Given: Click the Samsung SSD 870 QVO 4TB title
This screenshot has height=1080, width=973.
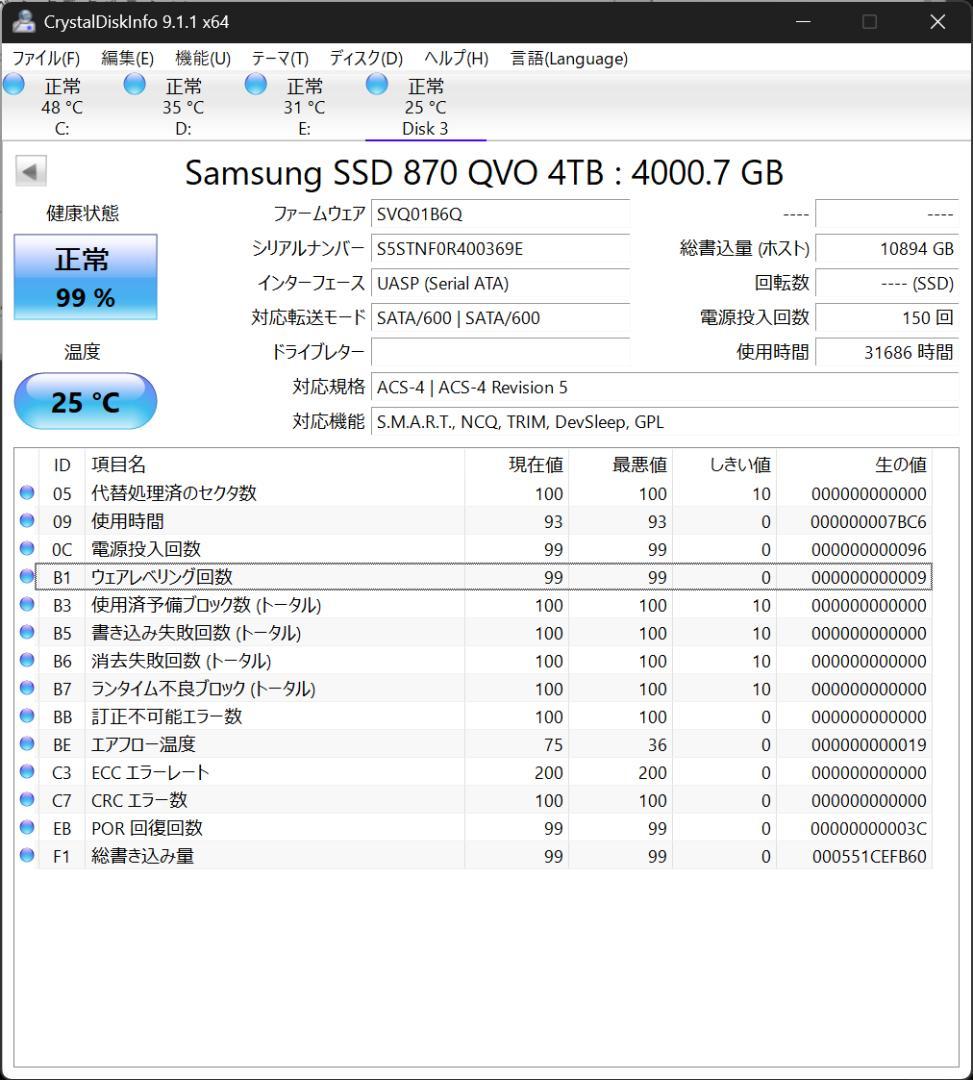Looking at the screenshot, I should [x=484, y=172].
